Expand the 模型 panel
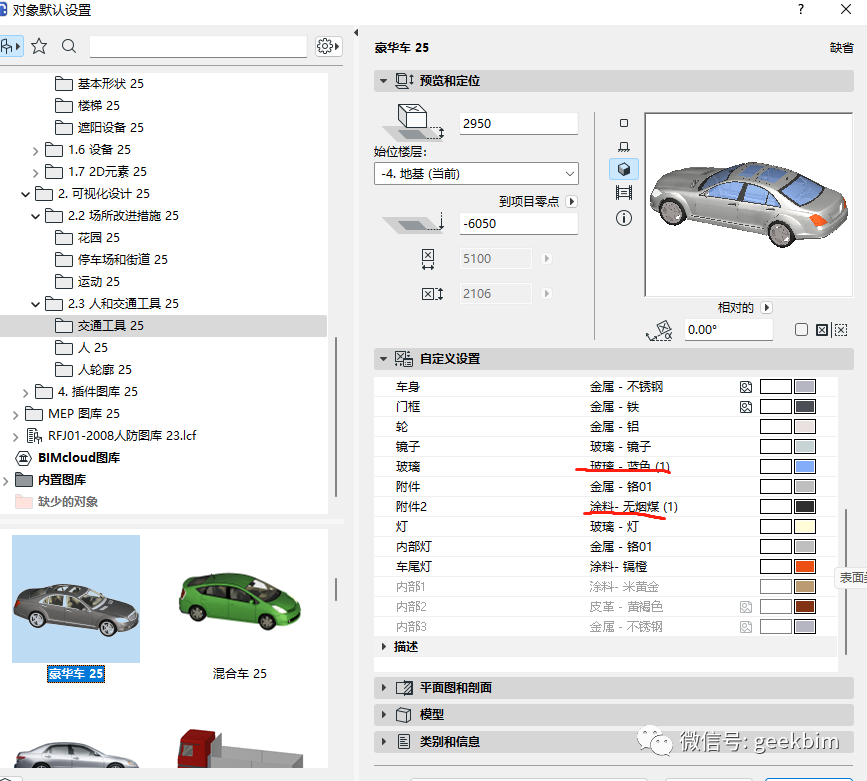The height and width of the screenshot is (781, 867). coord(384,715)
